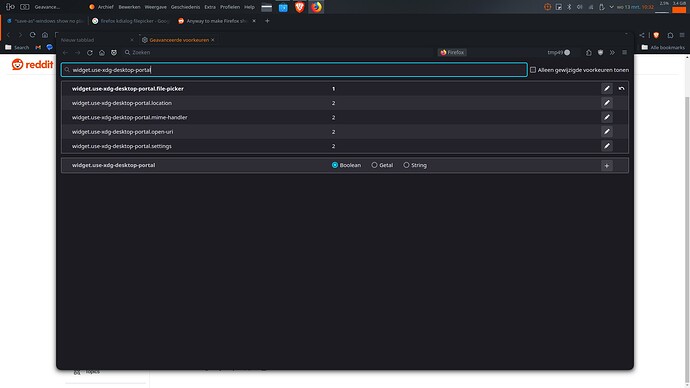Edit the file-picker preference with pencil icon
This screenshot has width=690, height=388.
click(606, 88)
